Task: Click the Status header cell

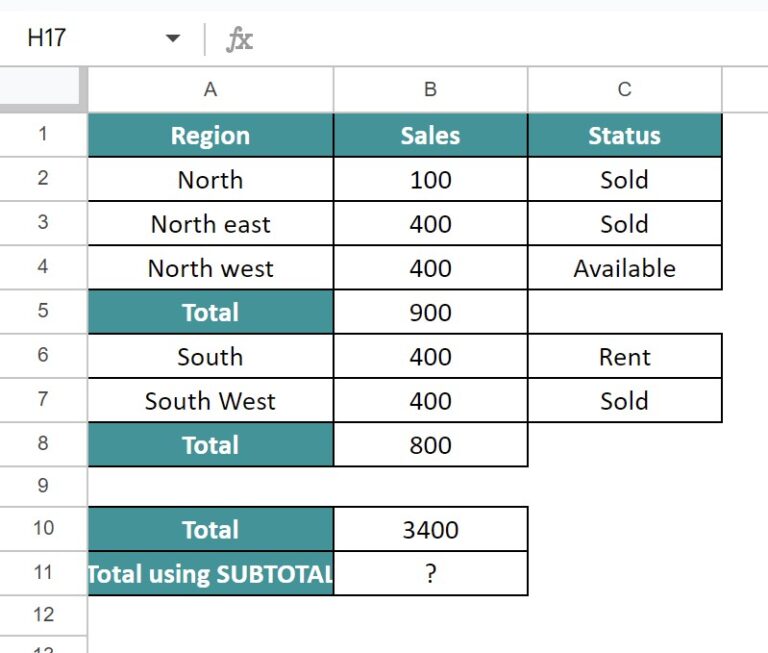Action: pos(624,135)
